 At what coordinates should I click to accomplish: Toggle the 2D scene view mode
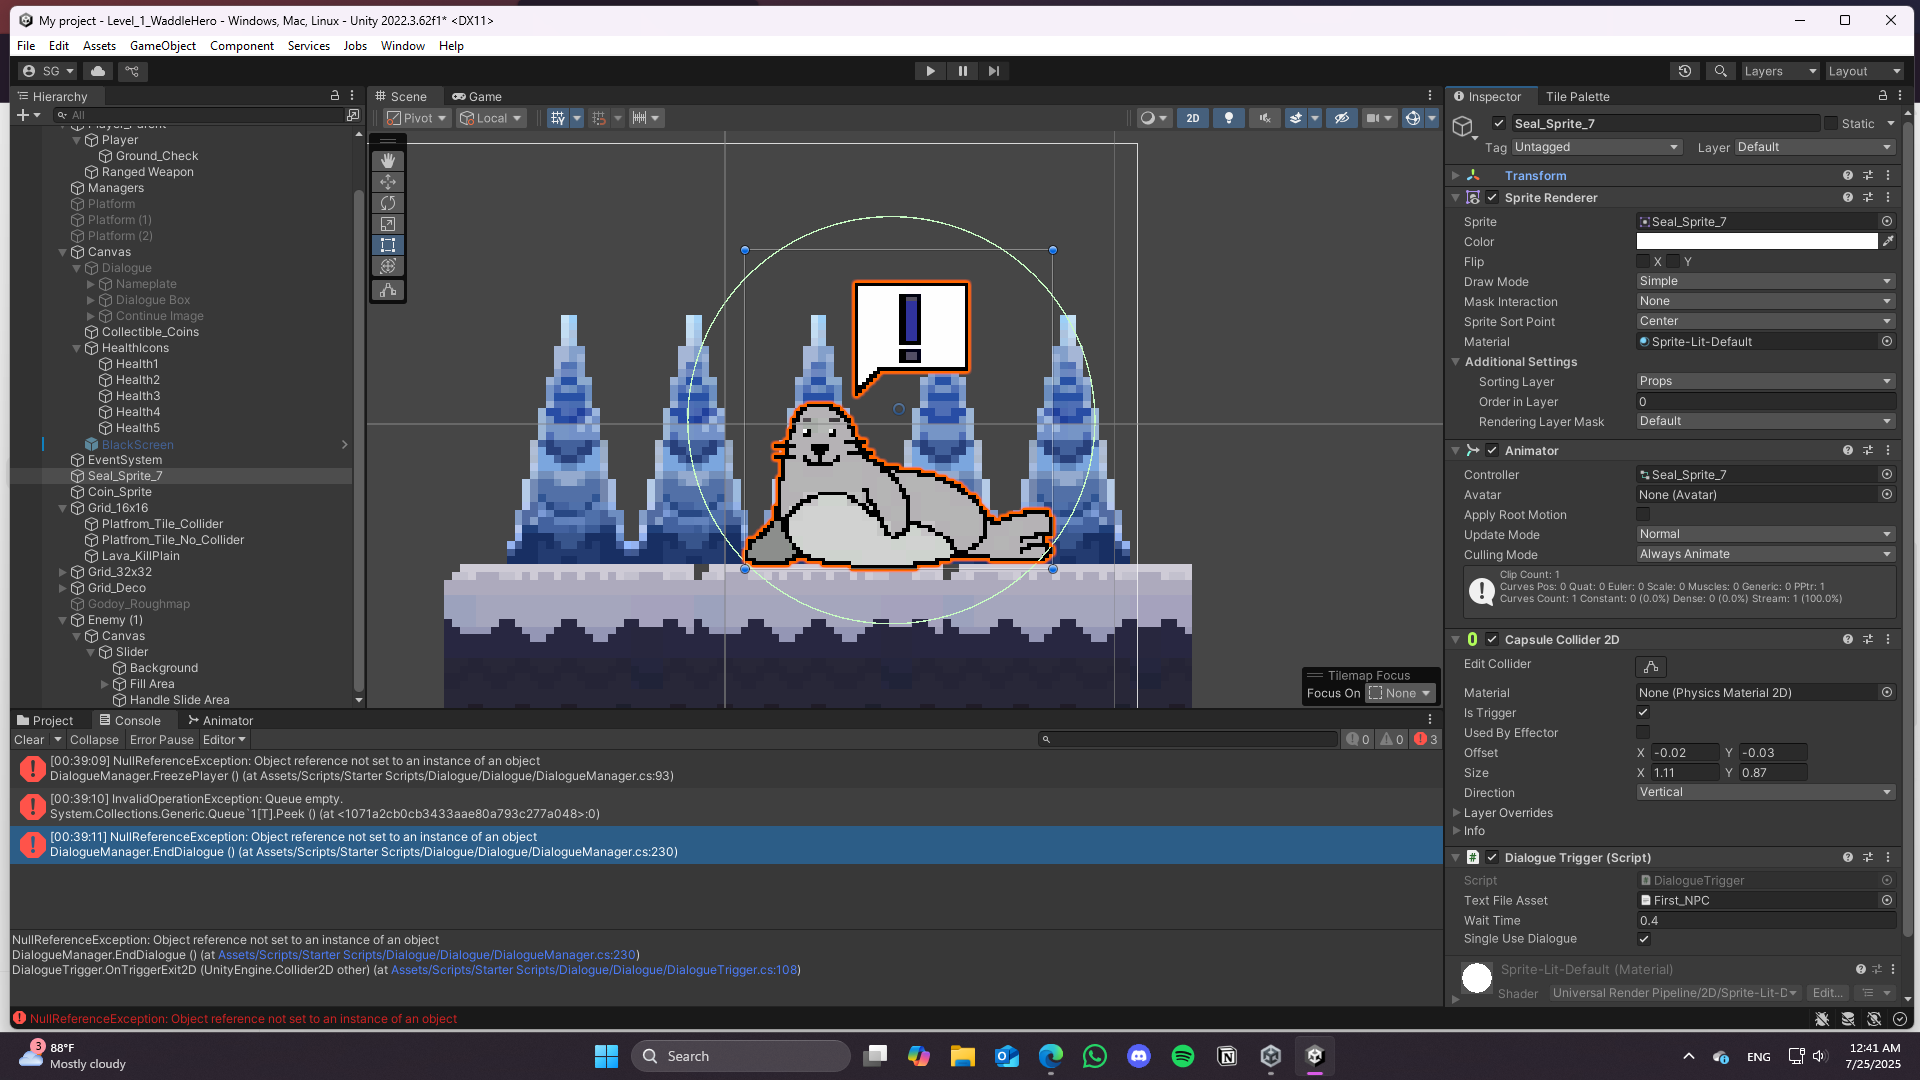point(1193,118)
